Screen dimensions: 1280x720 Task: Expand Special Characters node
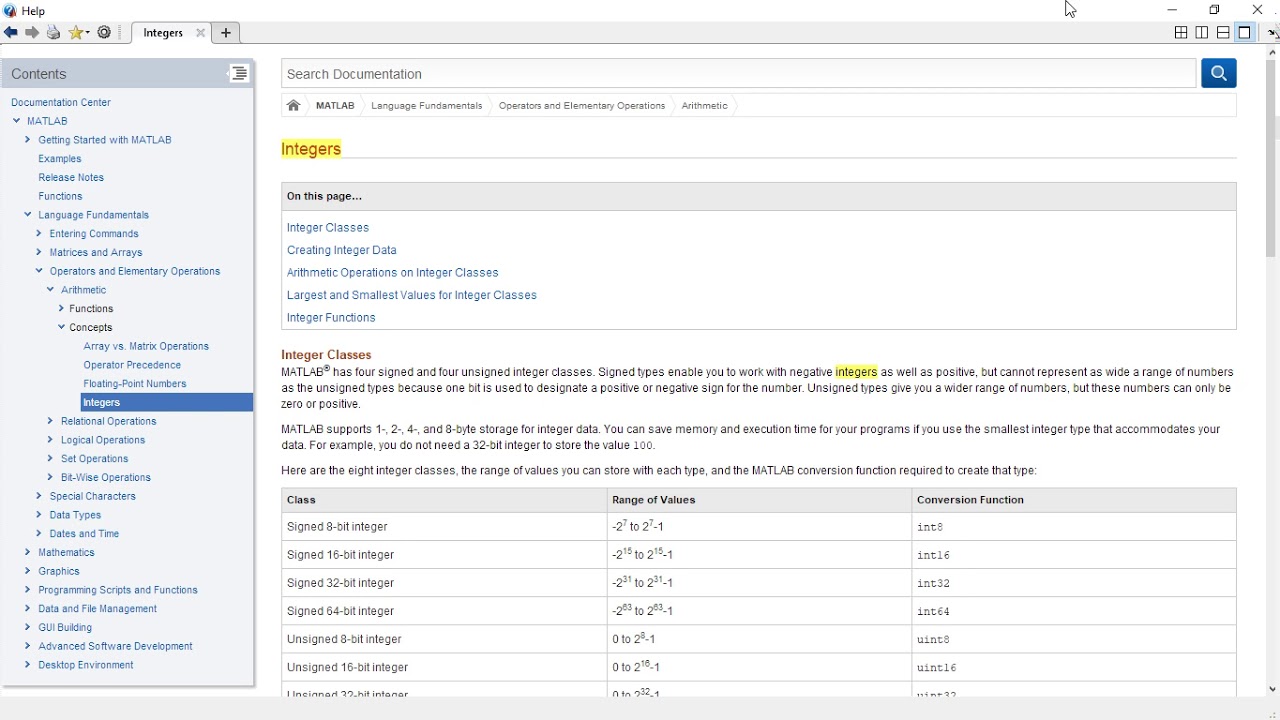click(x=39, y=497)
